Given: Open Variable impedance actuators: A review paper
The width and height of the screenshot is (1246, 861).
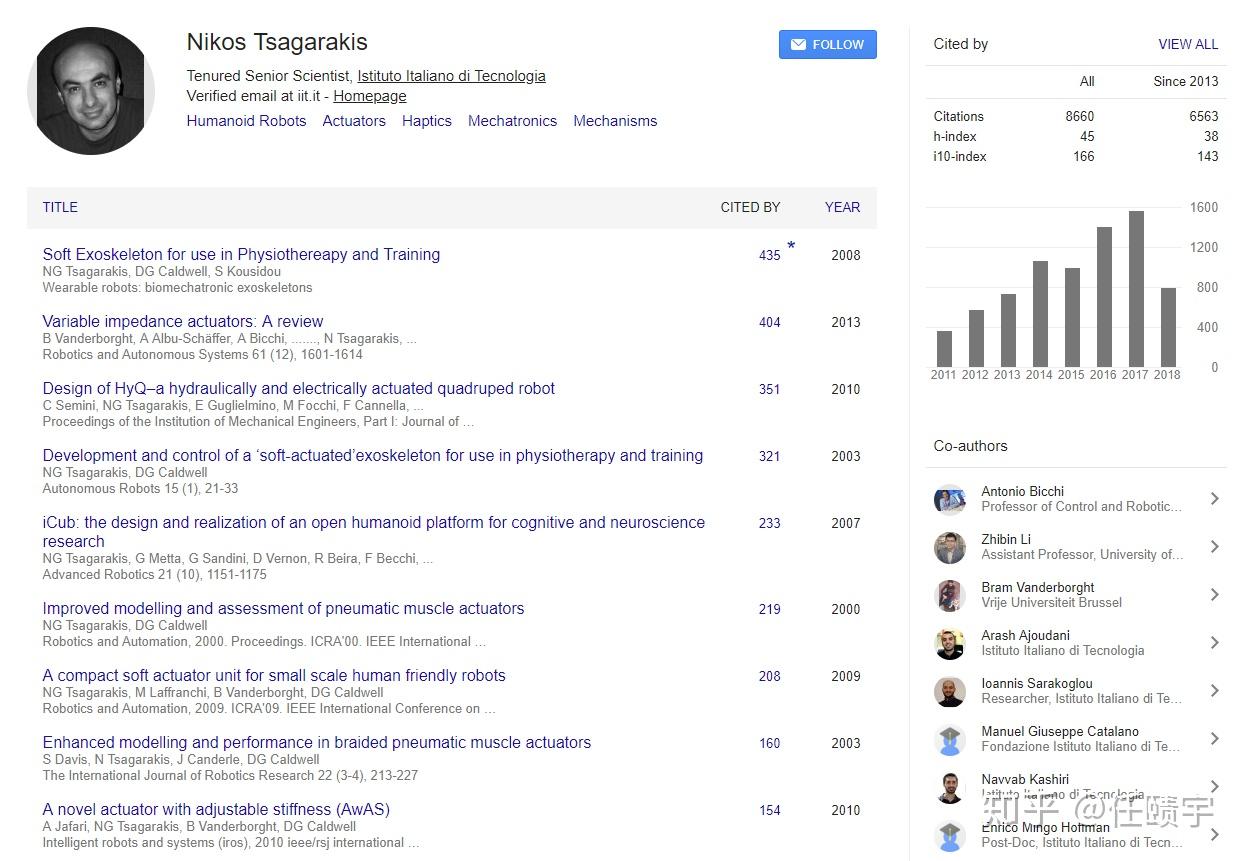Looking at the screenshot, I should (x=183, y=321).
